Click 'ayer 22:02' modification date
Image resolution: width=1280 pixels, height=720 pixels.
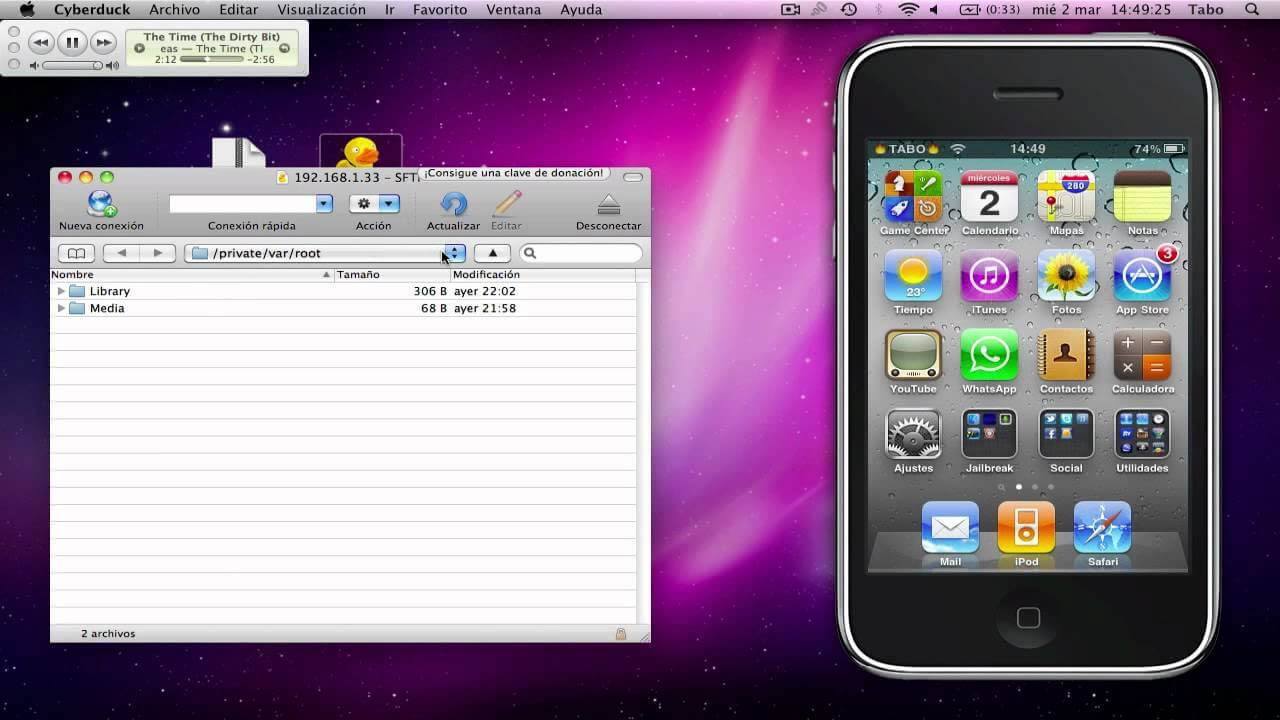coord(485,291)
